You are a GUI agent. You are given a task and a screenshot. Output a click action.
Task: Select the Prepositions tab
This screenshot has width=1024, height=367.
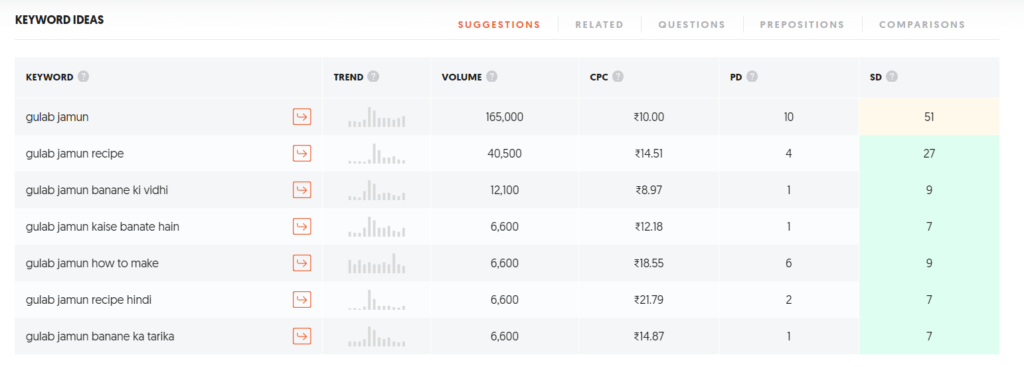coord(802,25)
